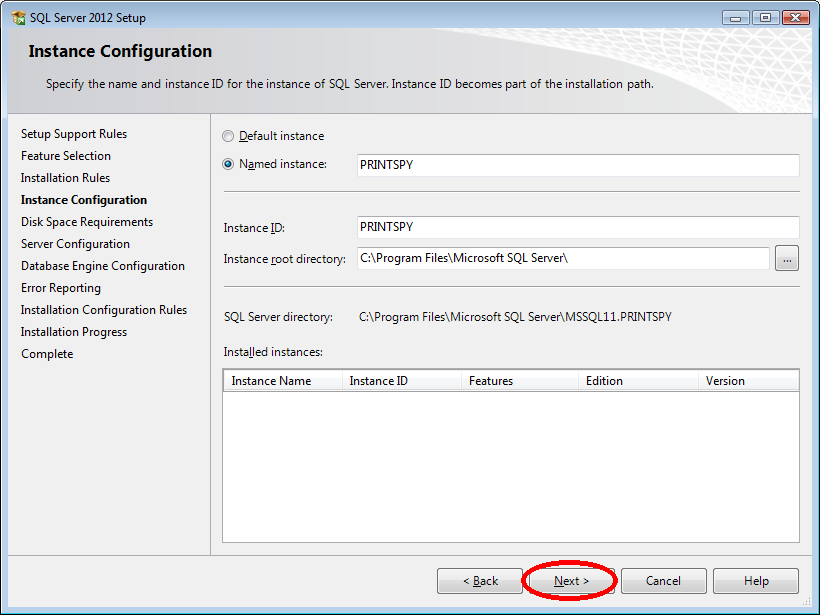Screen dimensions: 820x615
Task: Select the Named instance radio button
Action: click(228, 164)
